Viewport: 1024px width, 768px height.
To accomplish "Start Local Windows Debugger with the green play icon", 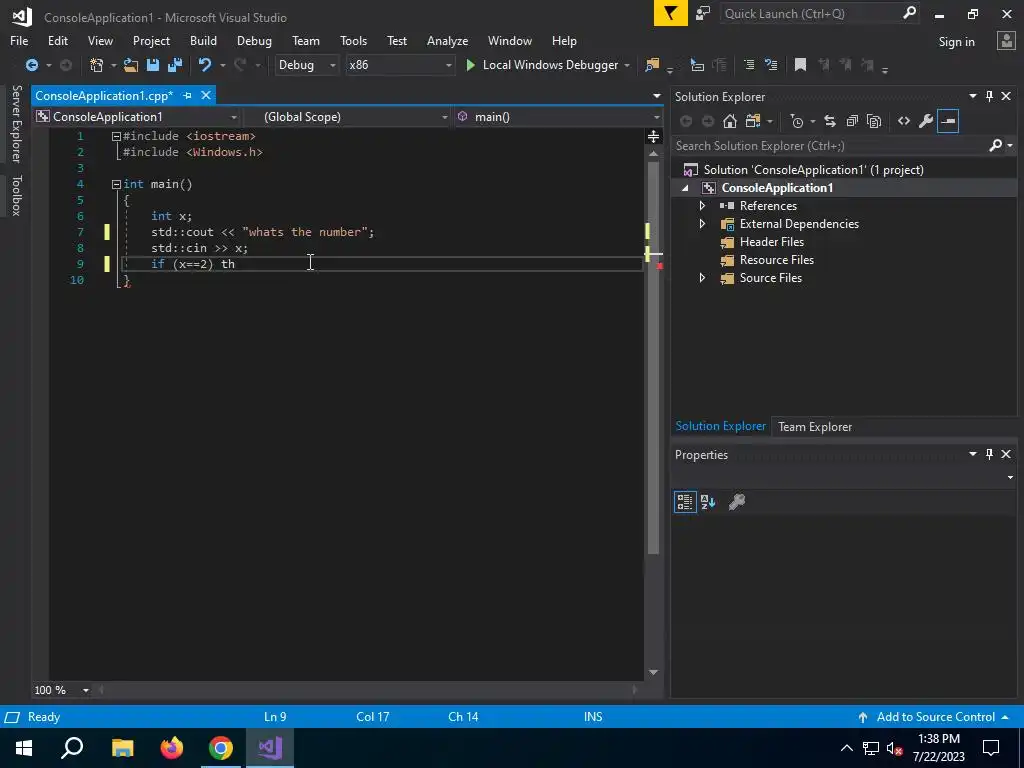I will tap(470, 65).
